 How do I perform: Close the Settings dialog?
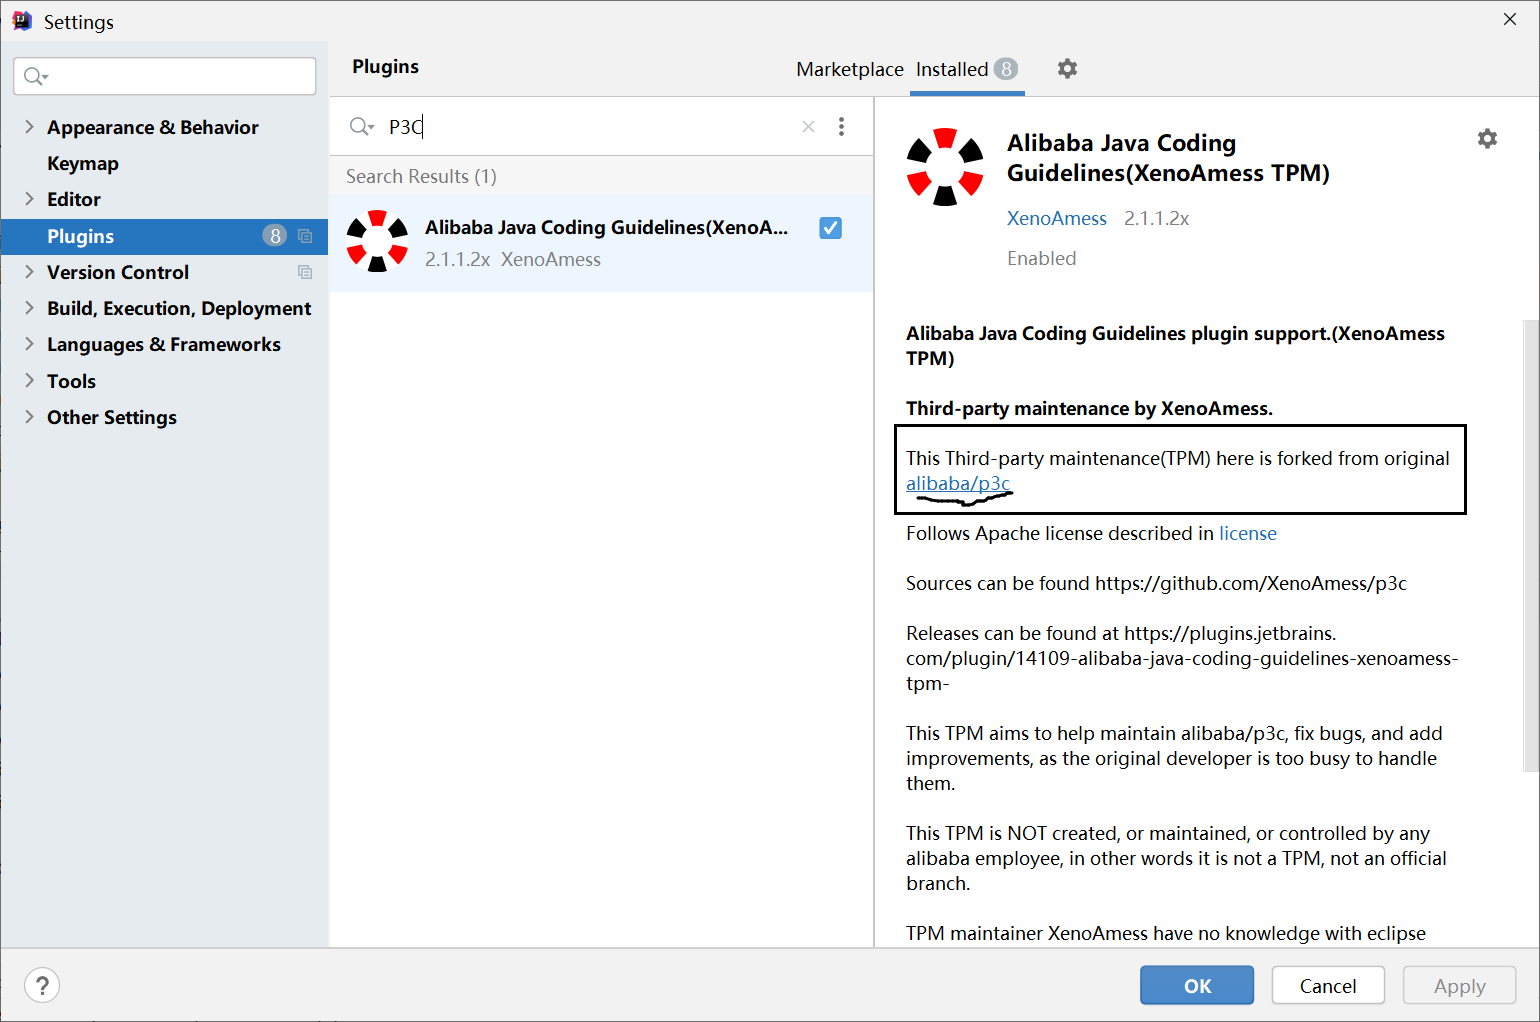(1510, 19)
